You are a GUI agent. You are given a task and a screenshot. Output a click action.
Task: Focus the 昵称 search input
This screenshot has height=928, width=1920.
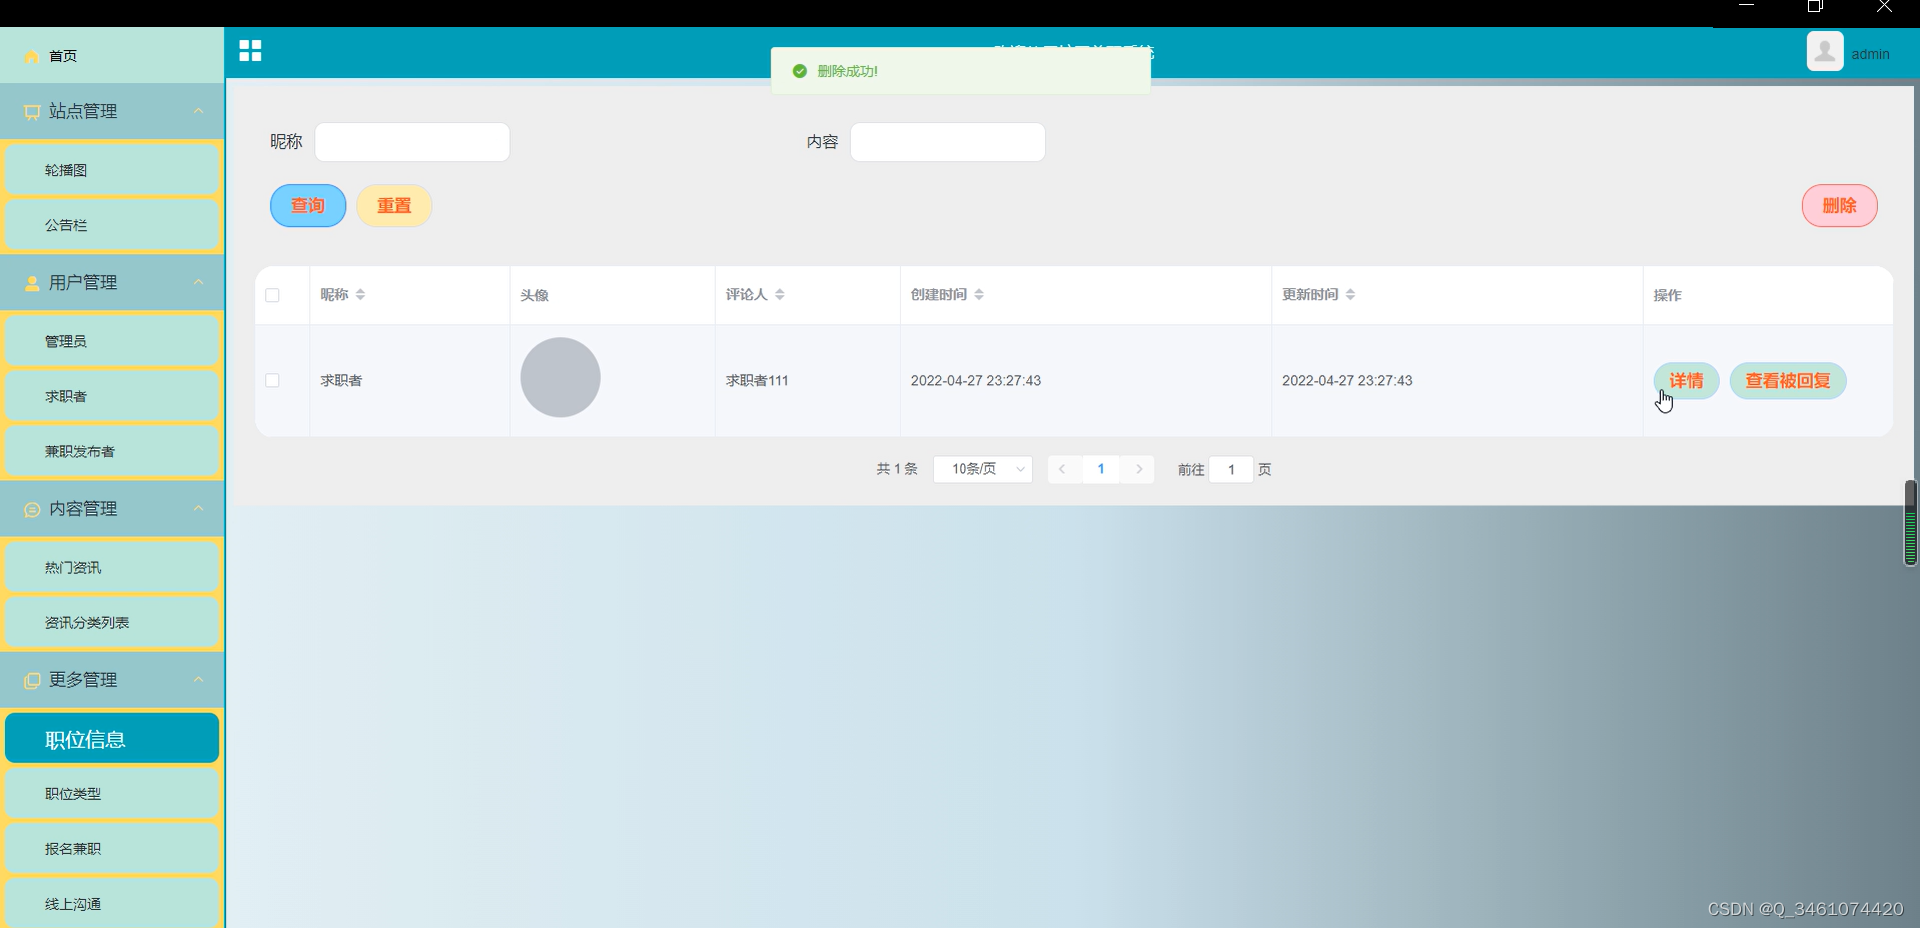(412, 142)
